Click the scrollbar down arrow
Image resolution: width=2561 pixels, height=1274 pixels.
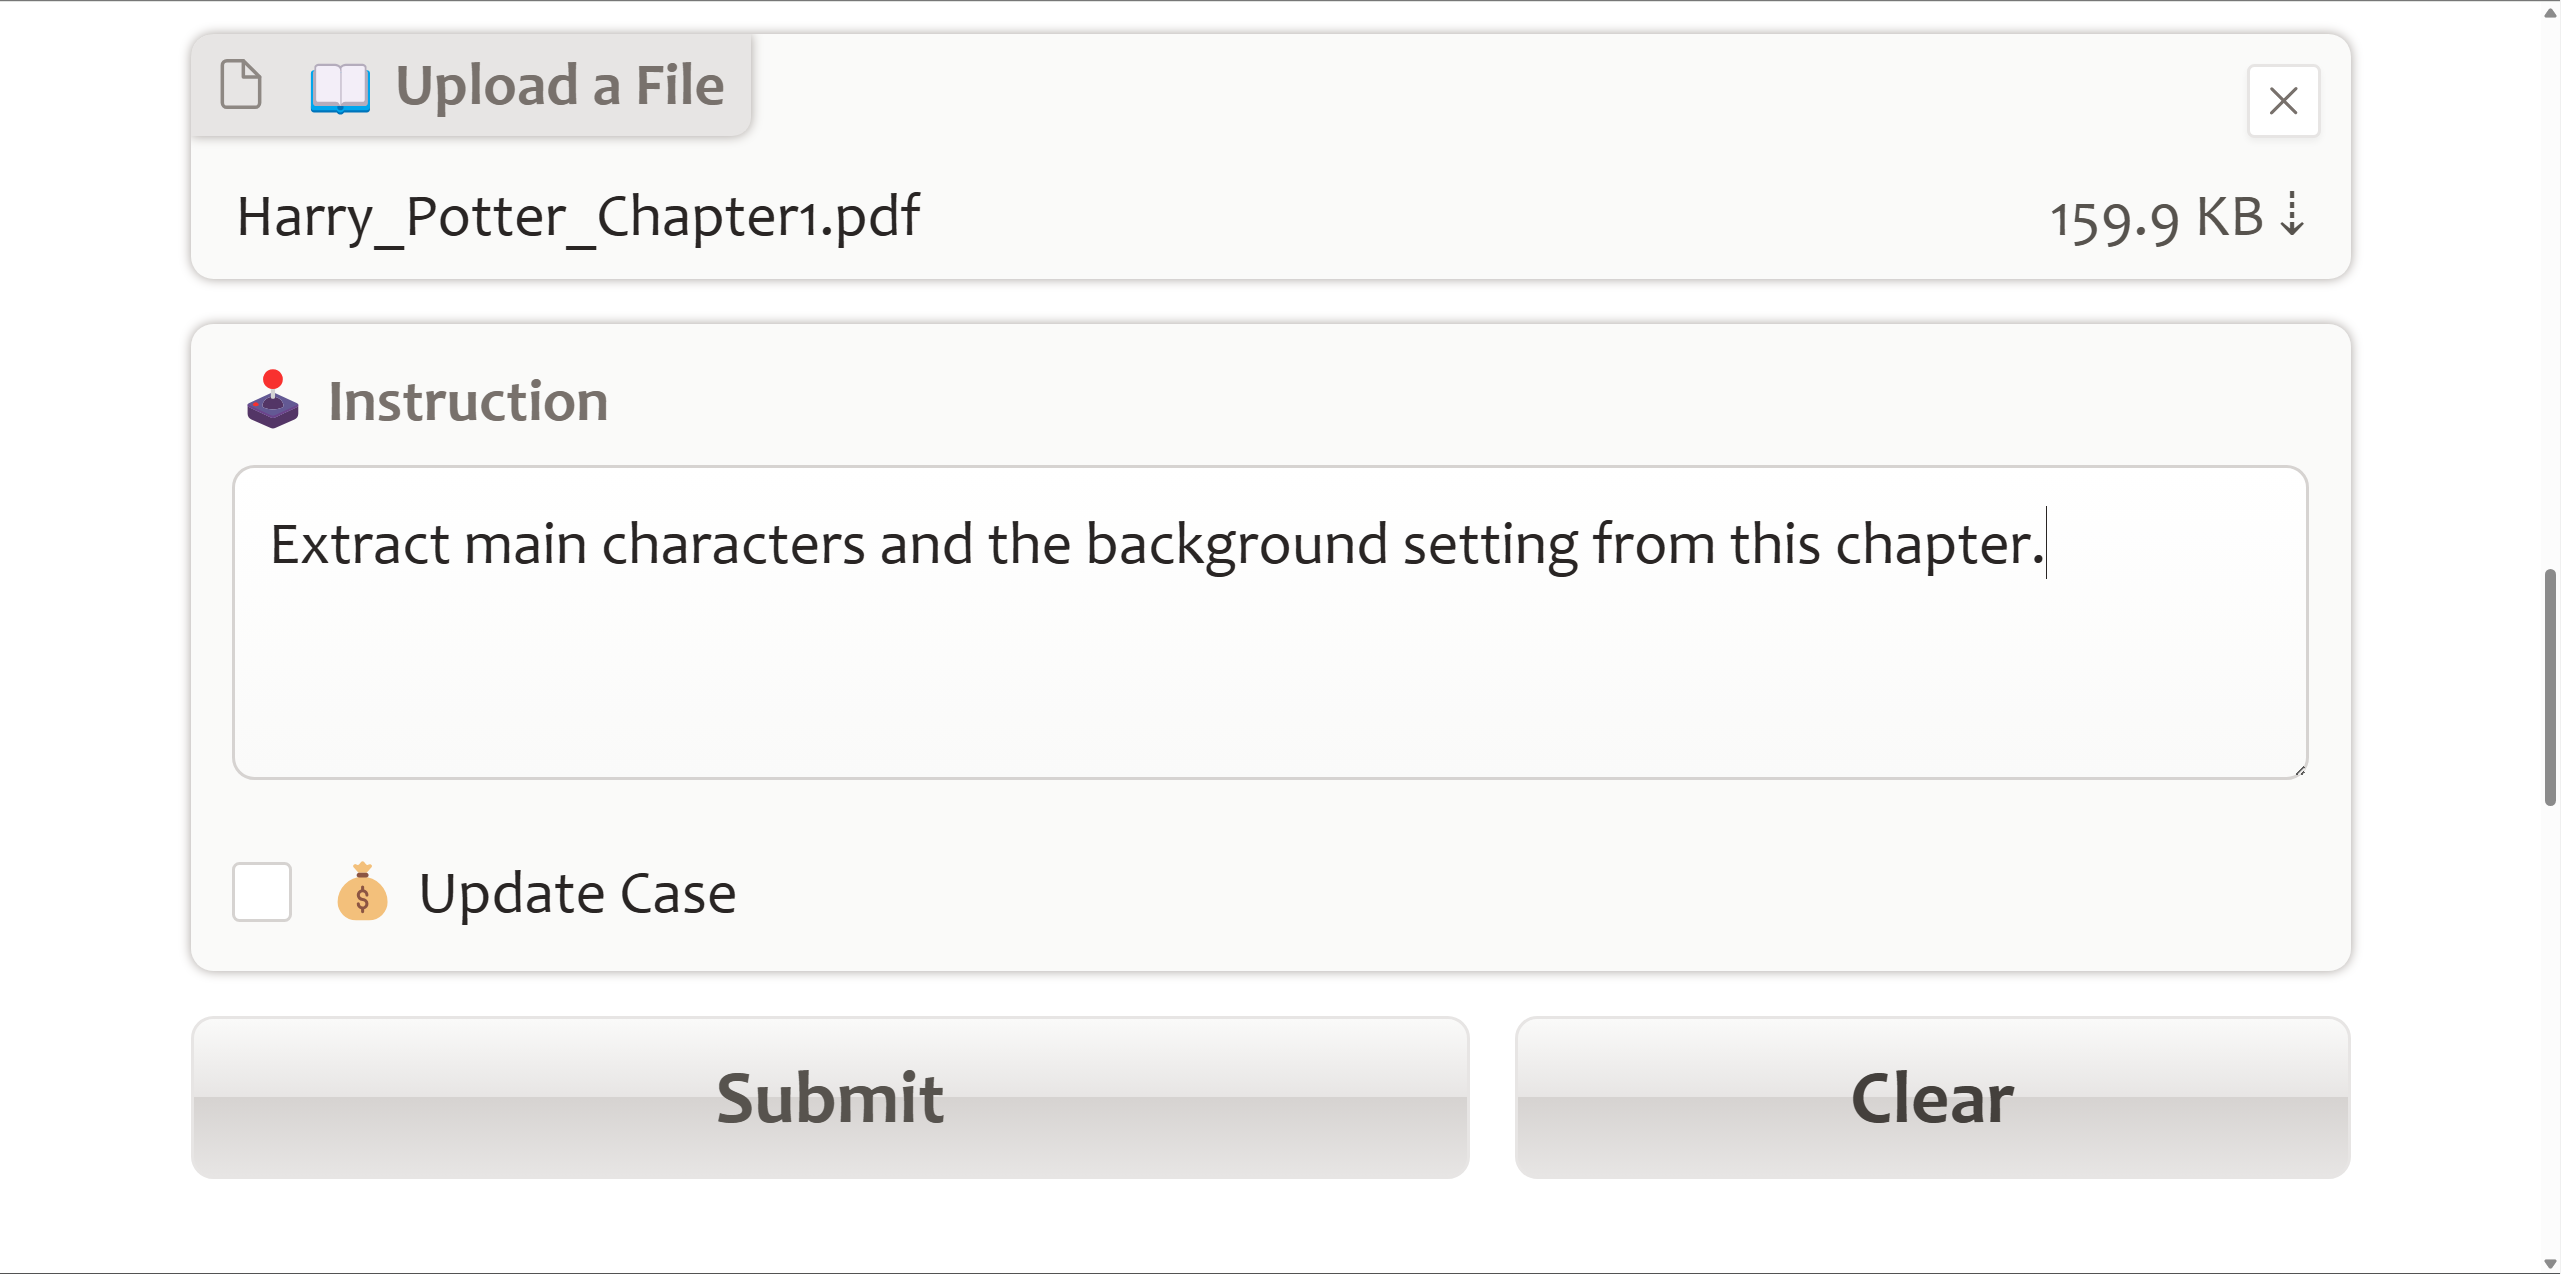2550,1264
